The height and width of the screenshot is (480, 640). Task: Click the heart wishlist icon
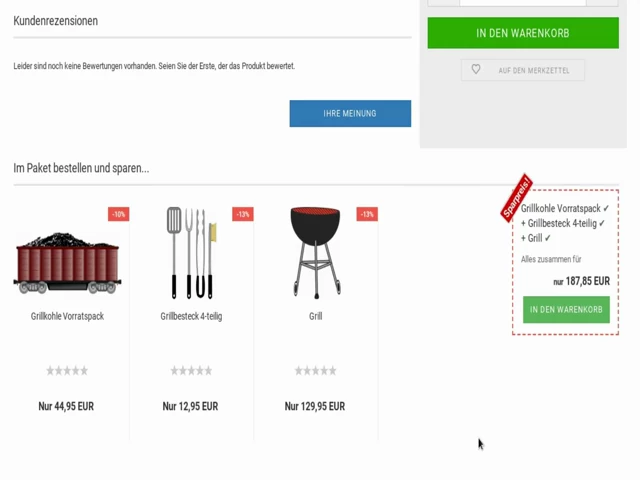[x=476, y=69]
